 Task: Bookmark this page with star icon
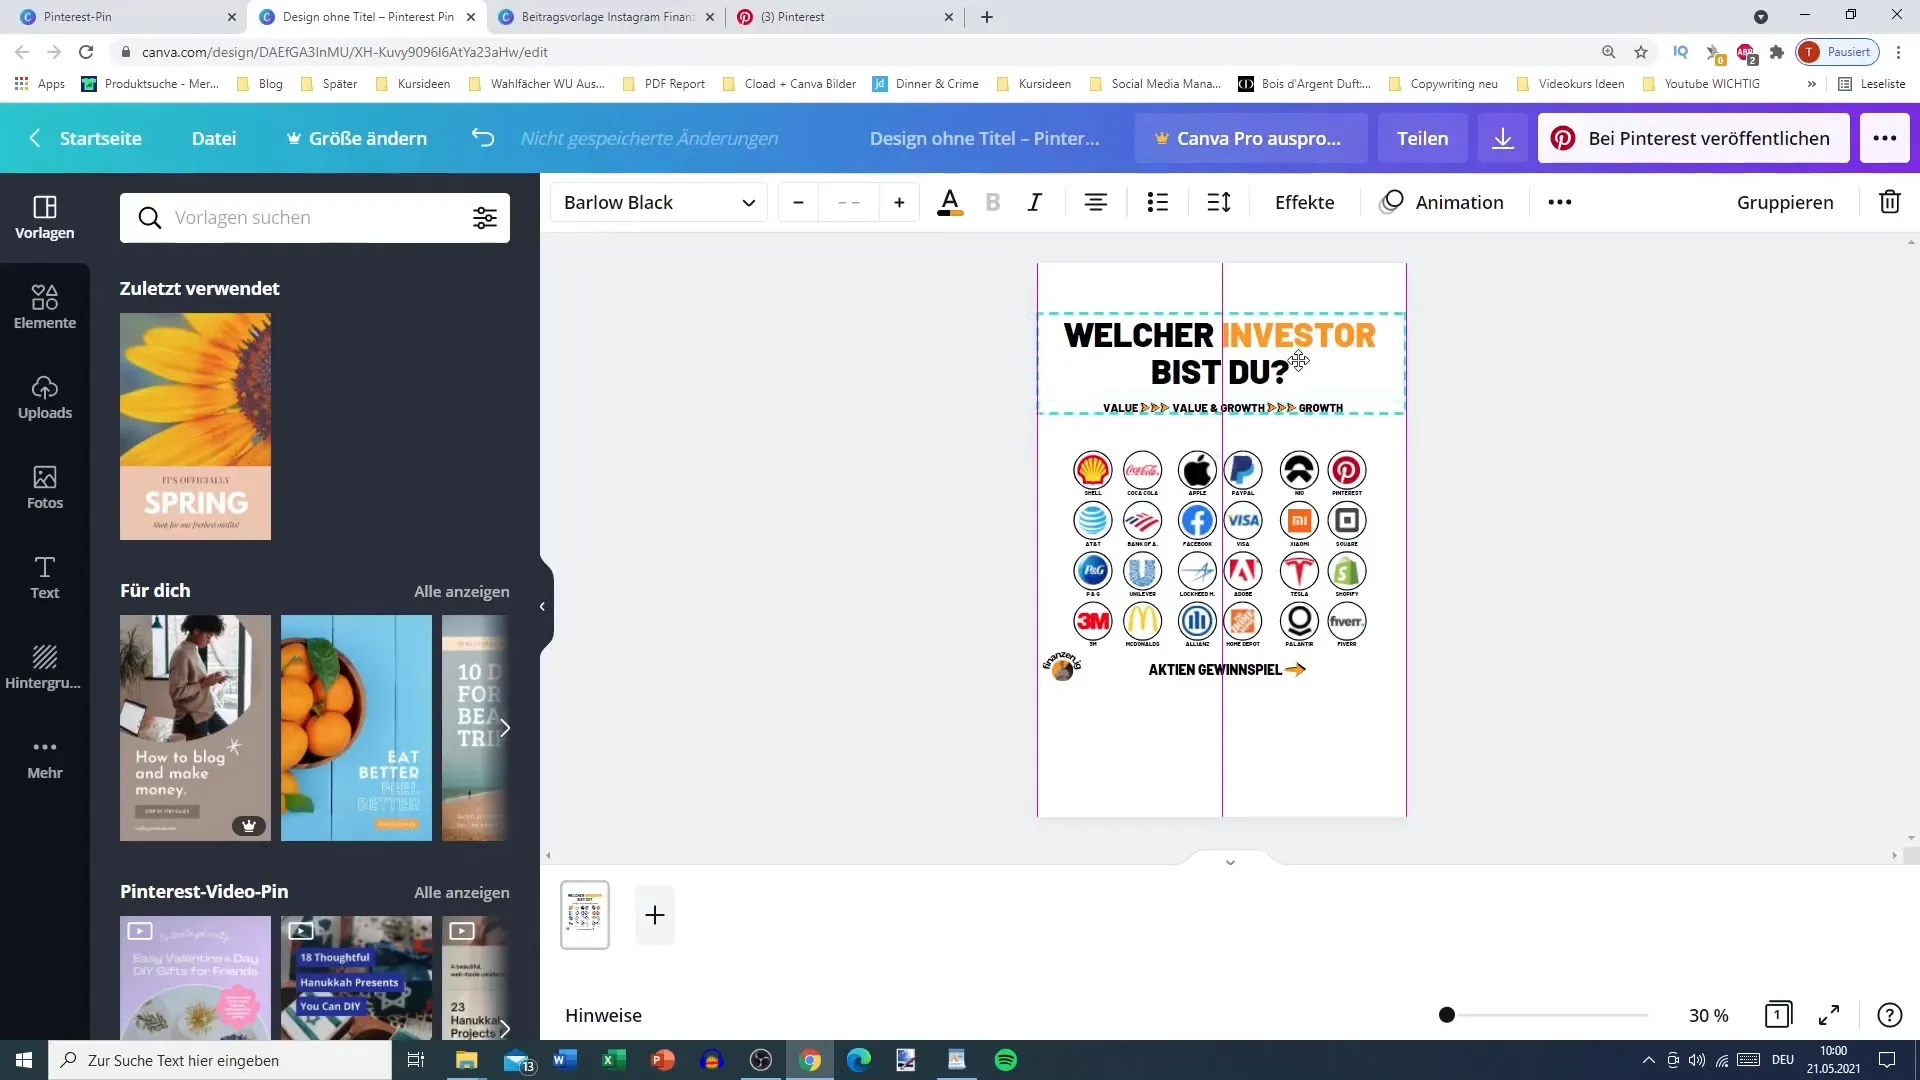coord(1641,52)
